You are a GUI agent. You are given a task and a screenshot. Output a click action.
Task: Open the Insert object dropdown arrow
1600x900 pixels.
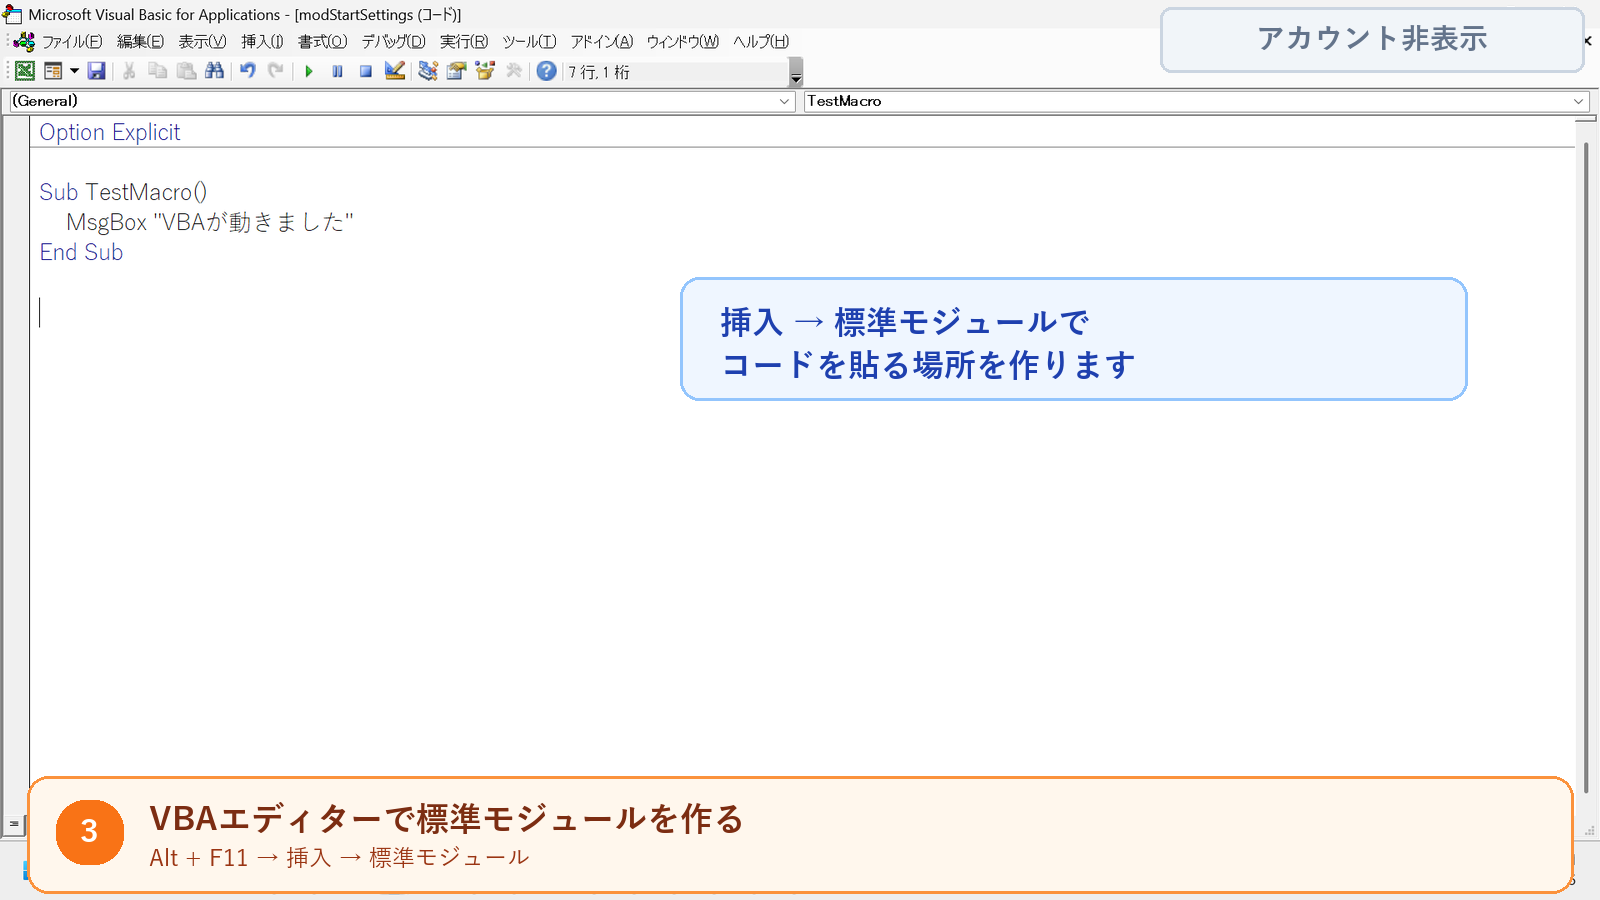74,71
